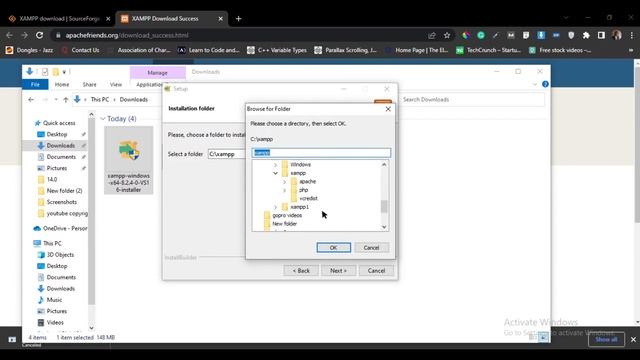This screenshot has width=640, height=360.
Task: Open This PC in navigation pane
Action: click(52, 243)
